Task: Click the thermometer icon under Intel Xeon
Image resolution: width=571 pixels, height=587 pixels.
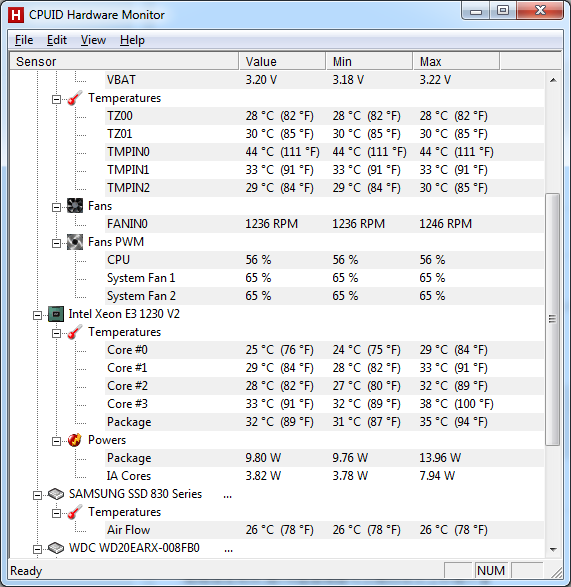Action: tap(75, 332)
